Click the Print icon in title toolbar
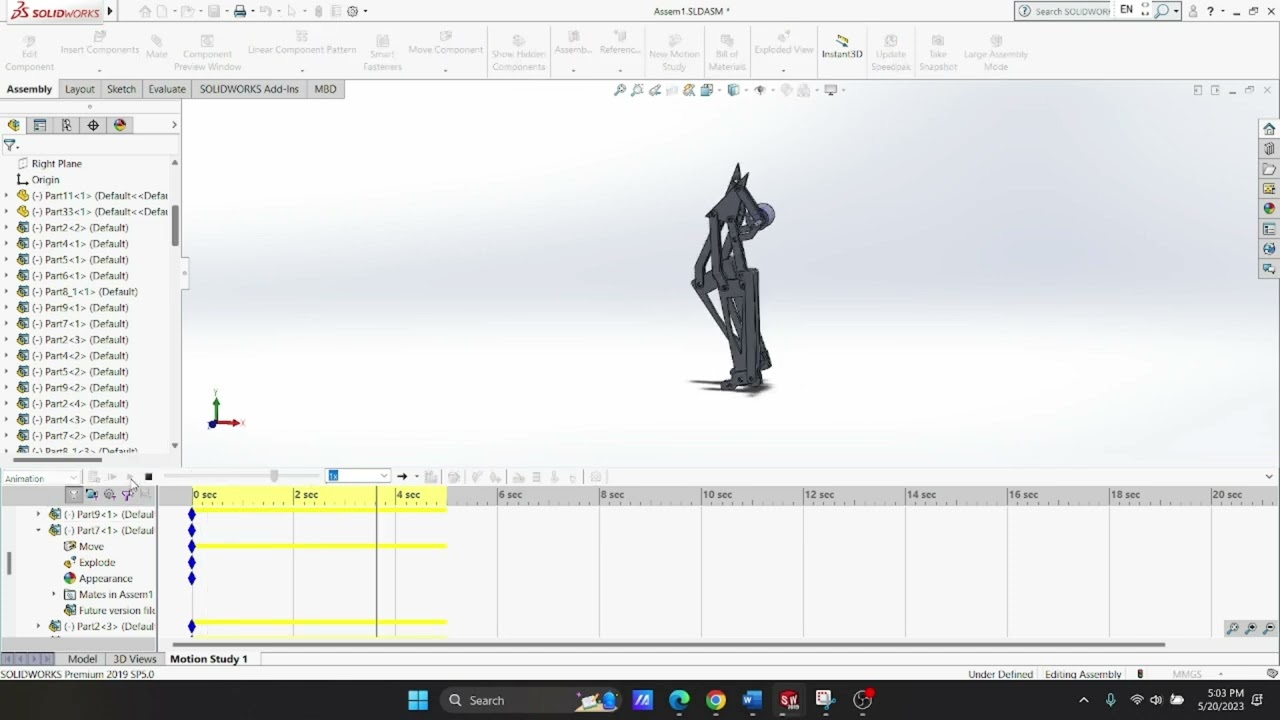The height and width of the screenshot is (720, 1280). tap(240, 11)
